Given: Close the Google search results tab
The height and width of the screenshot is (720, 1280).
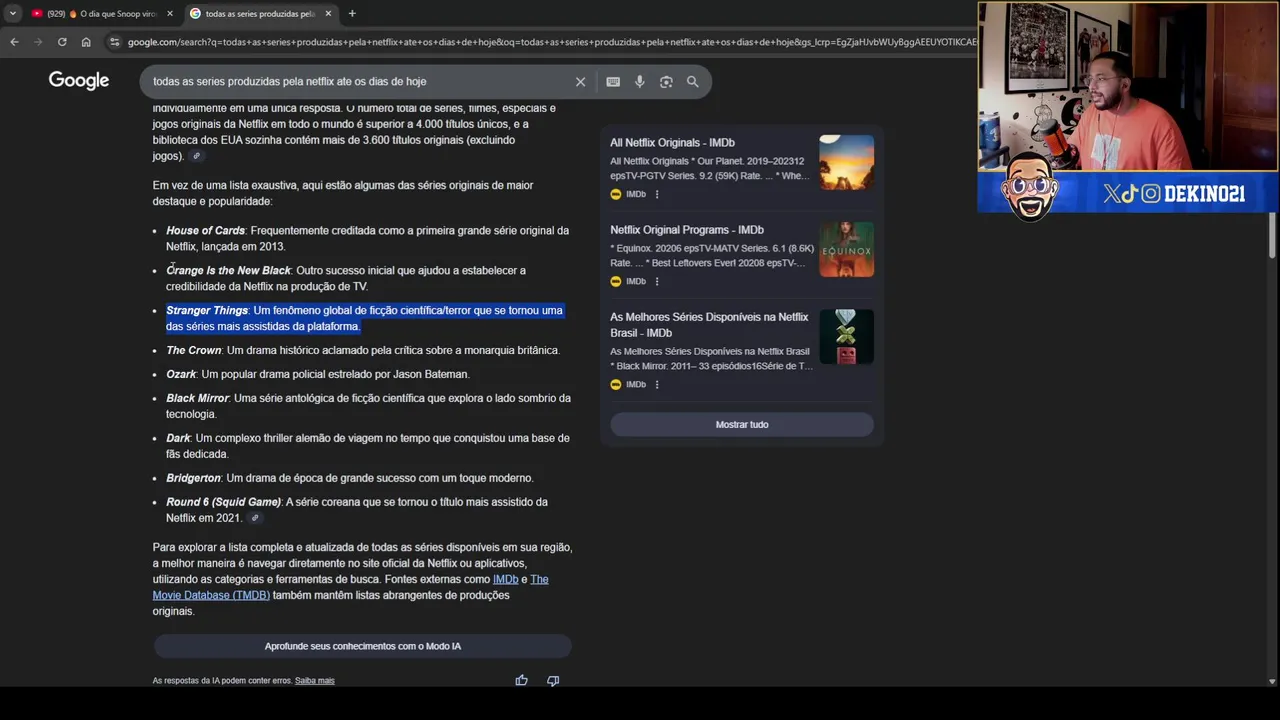Looking at the screenshot, I should pos(328,14).
